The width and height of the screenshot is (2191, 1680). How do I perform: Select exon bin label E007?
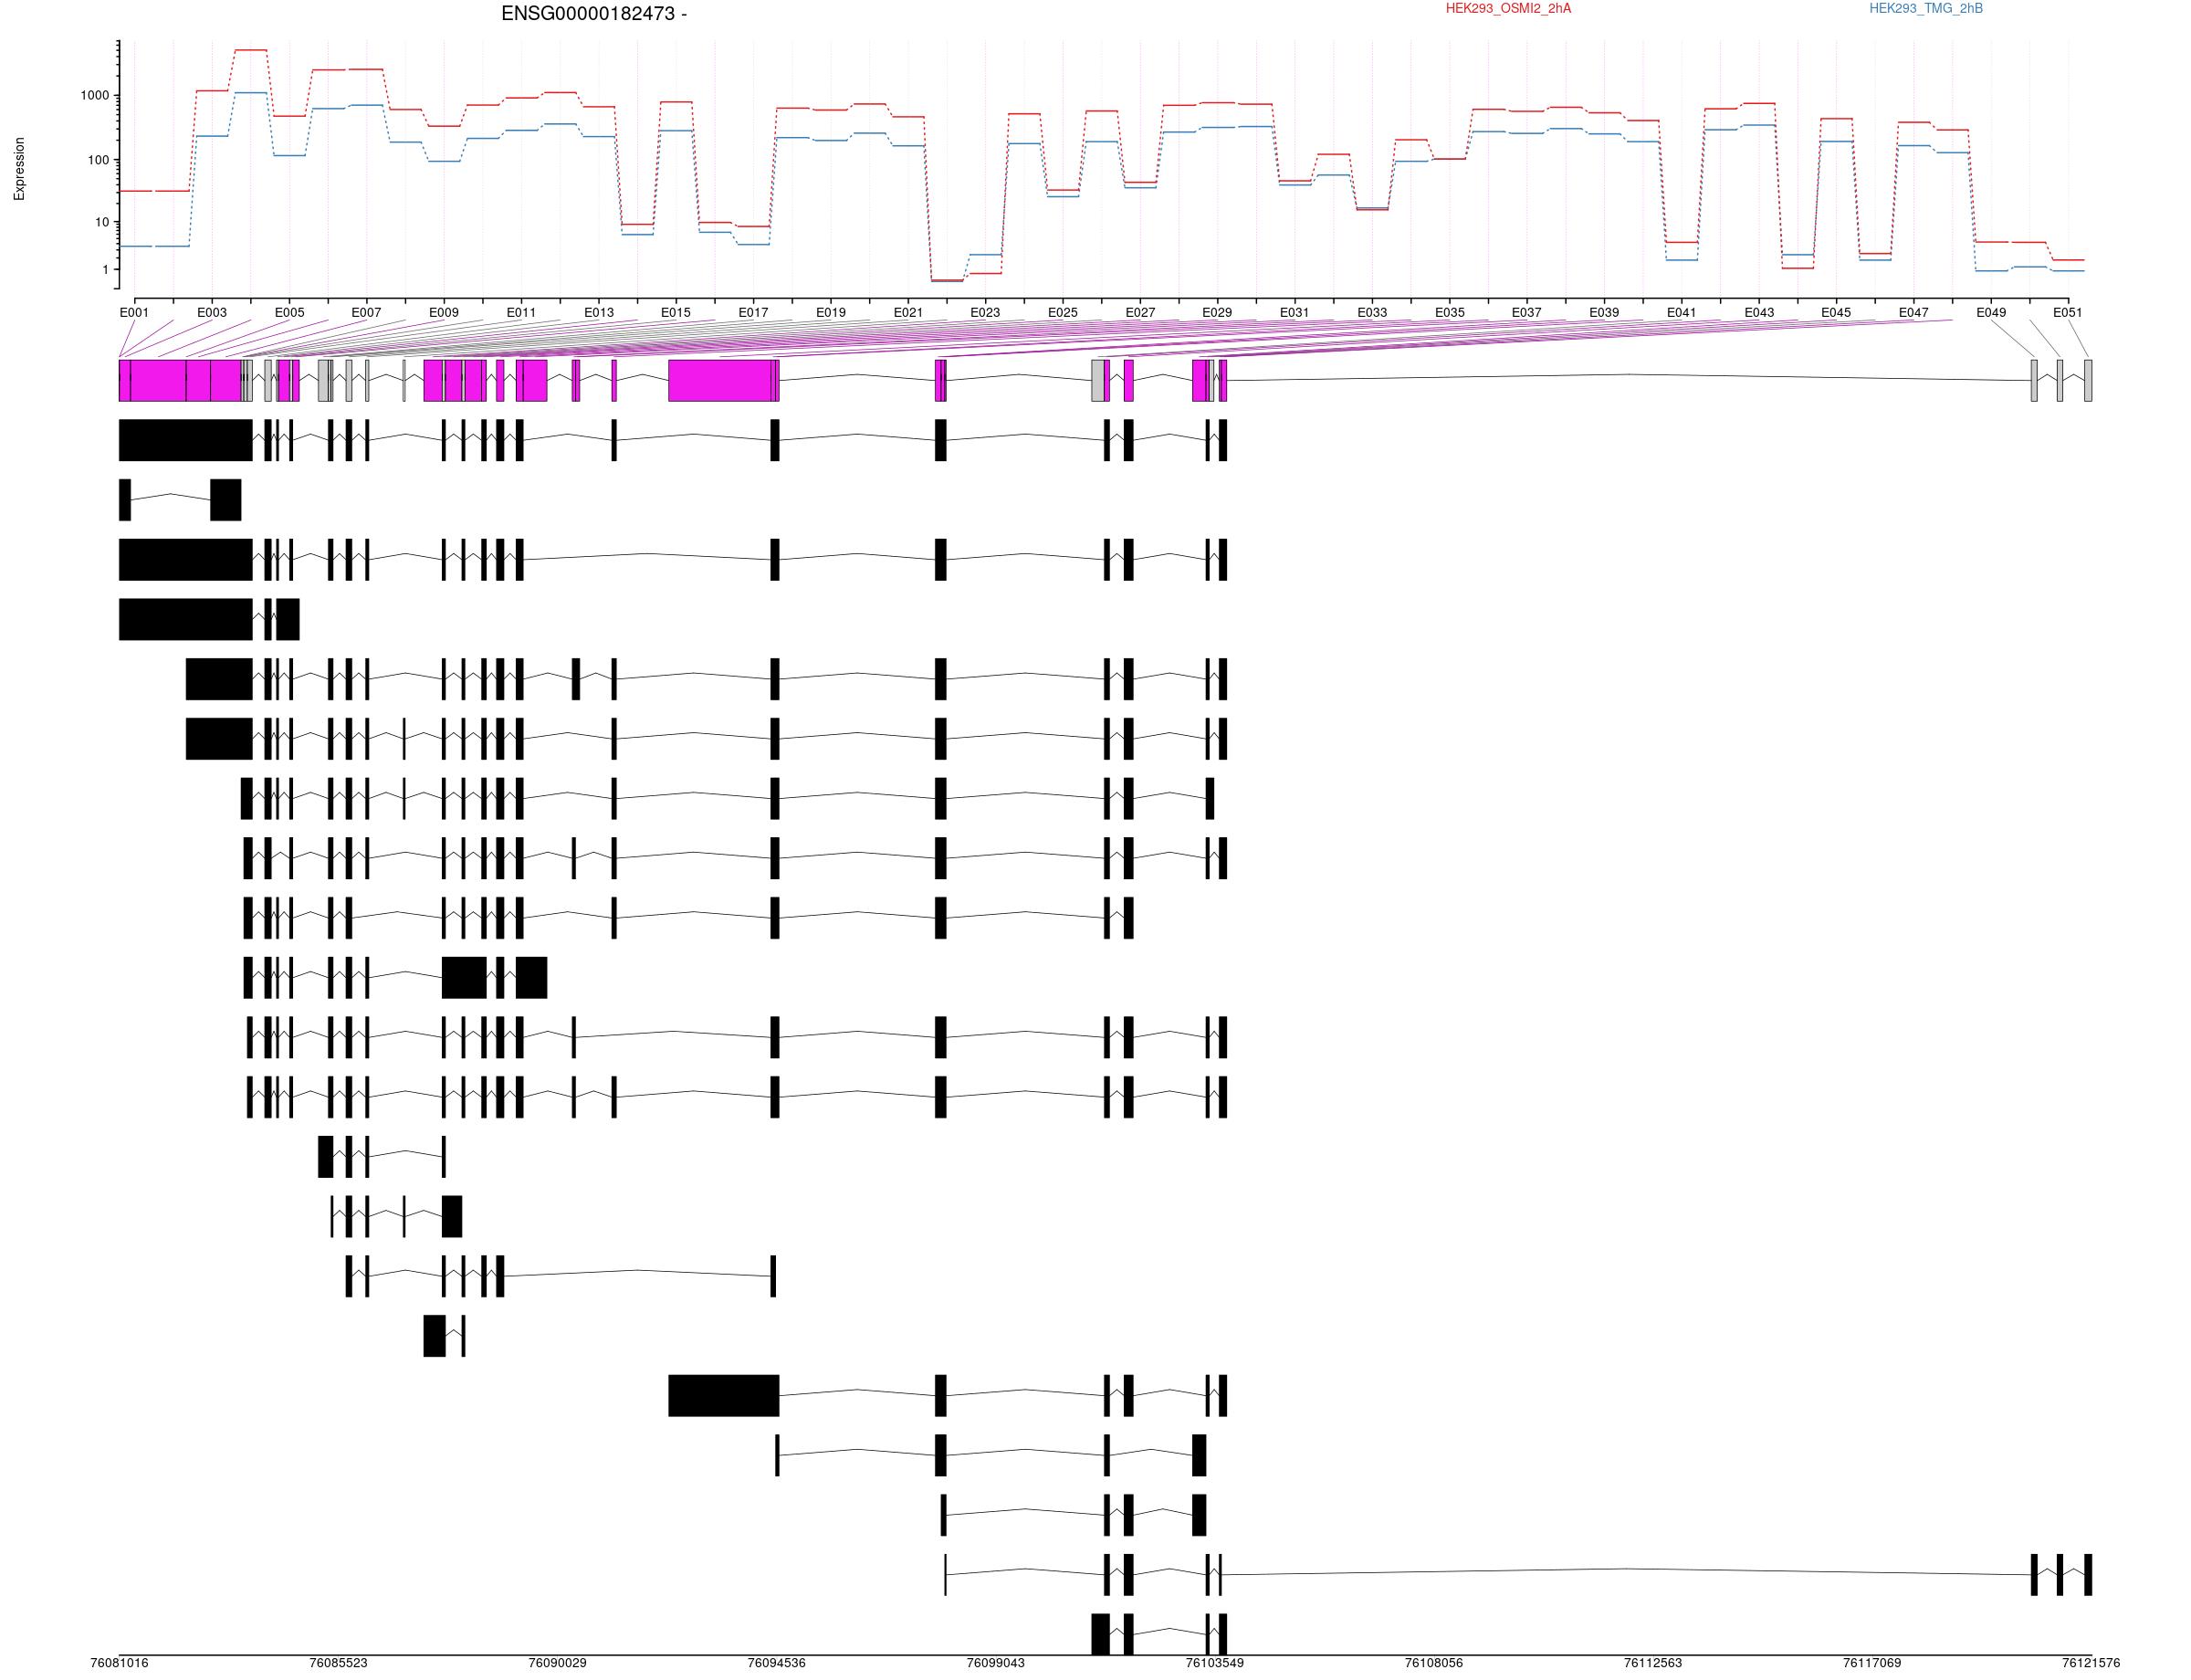(366, 312)
